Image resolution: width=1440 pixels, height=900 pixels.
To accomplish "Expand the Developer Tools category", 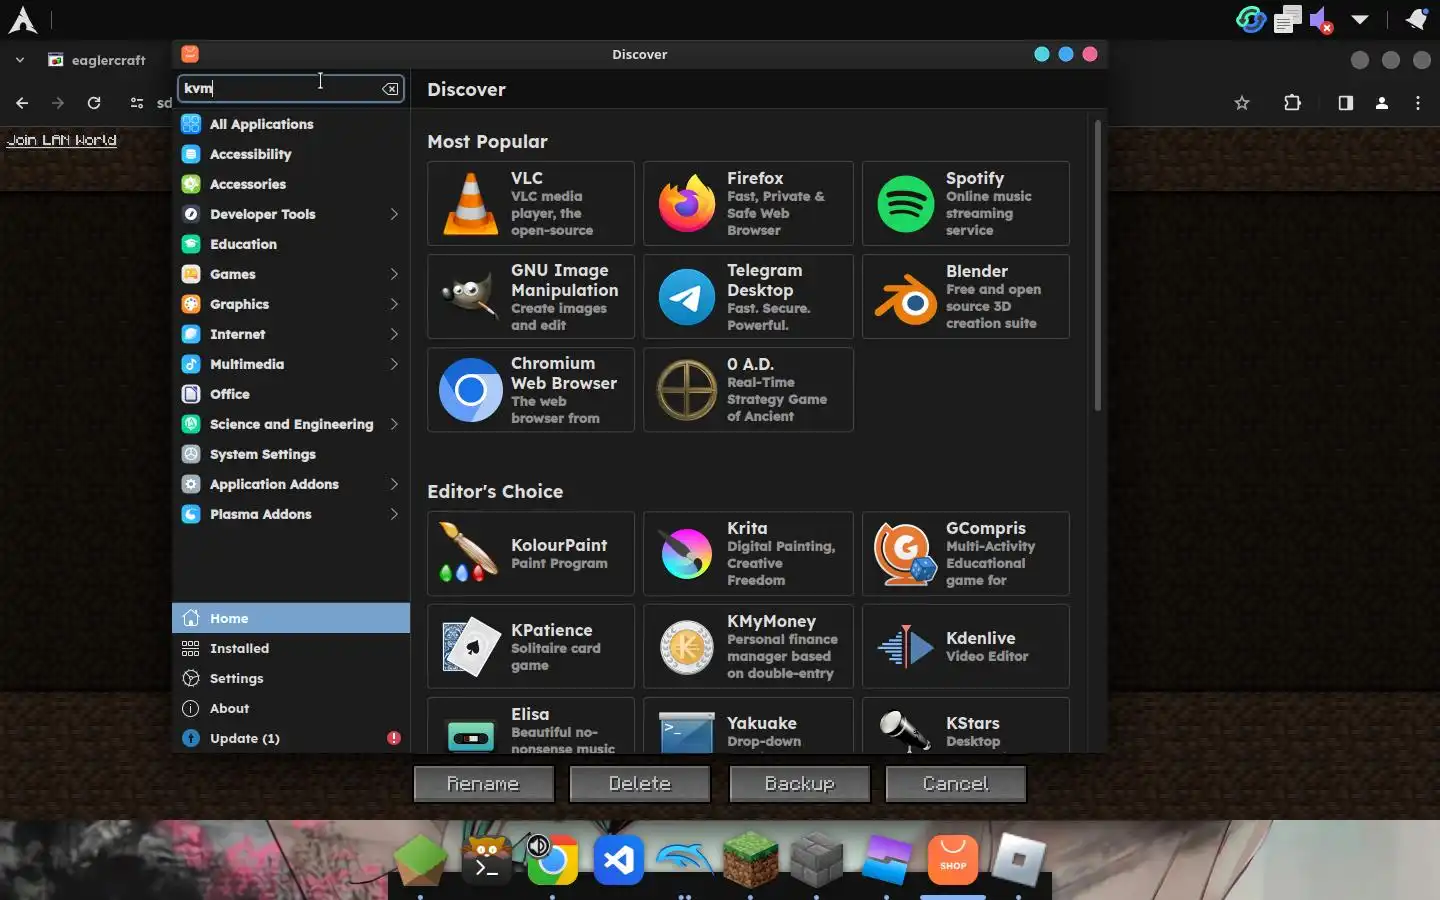I will pyautogui.click(x=394, y=214).
